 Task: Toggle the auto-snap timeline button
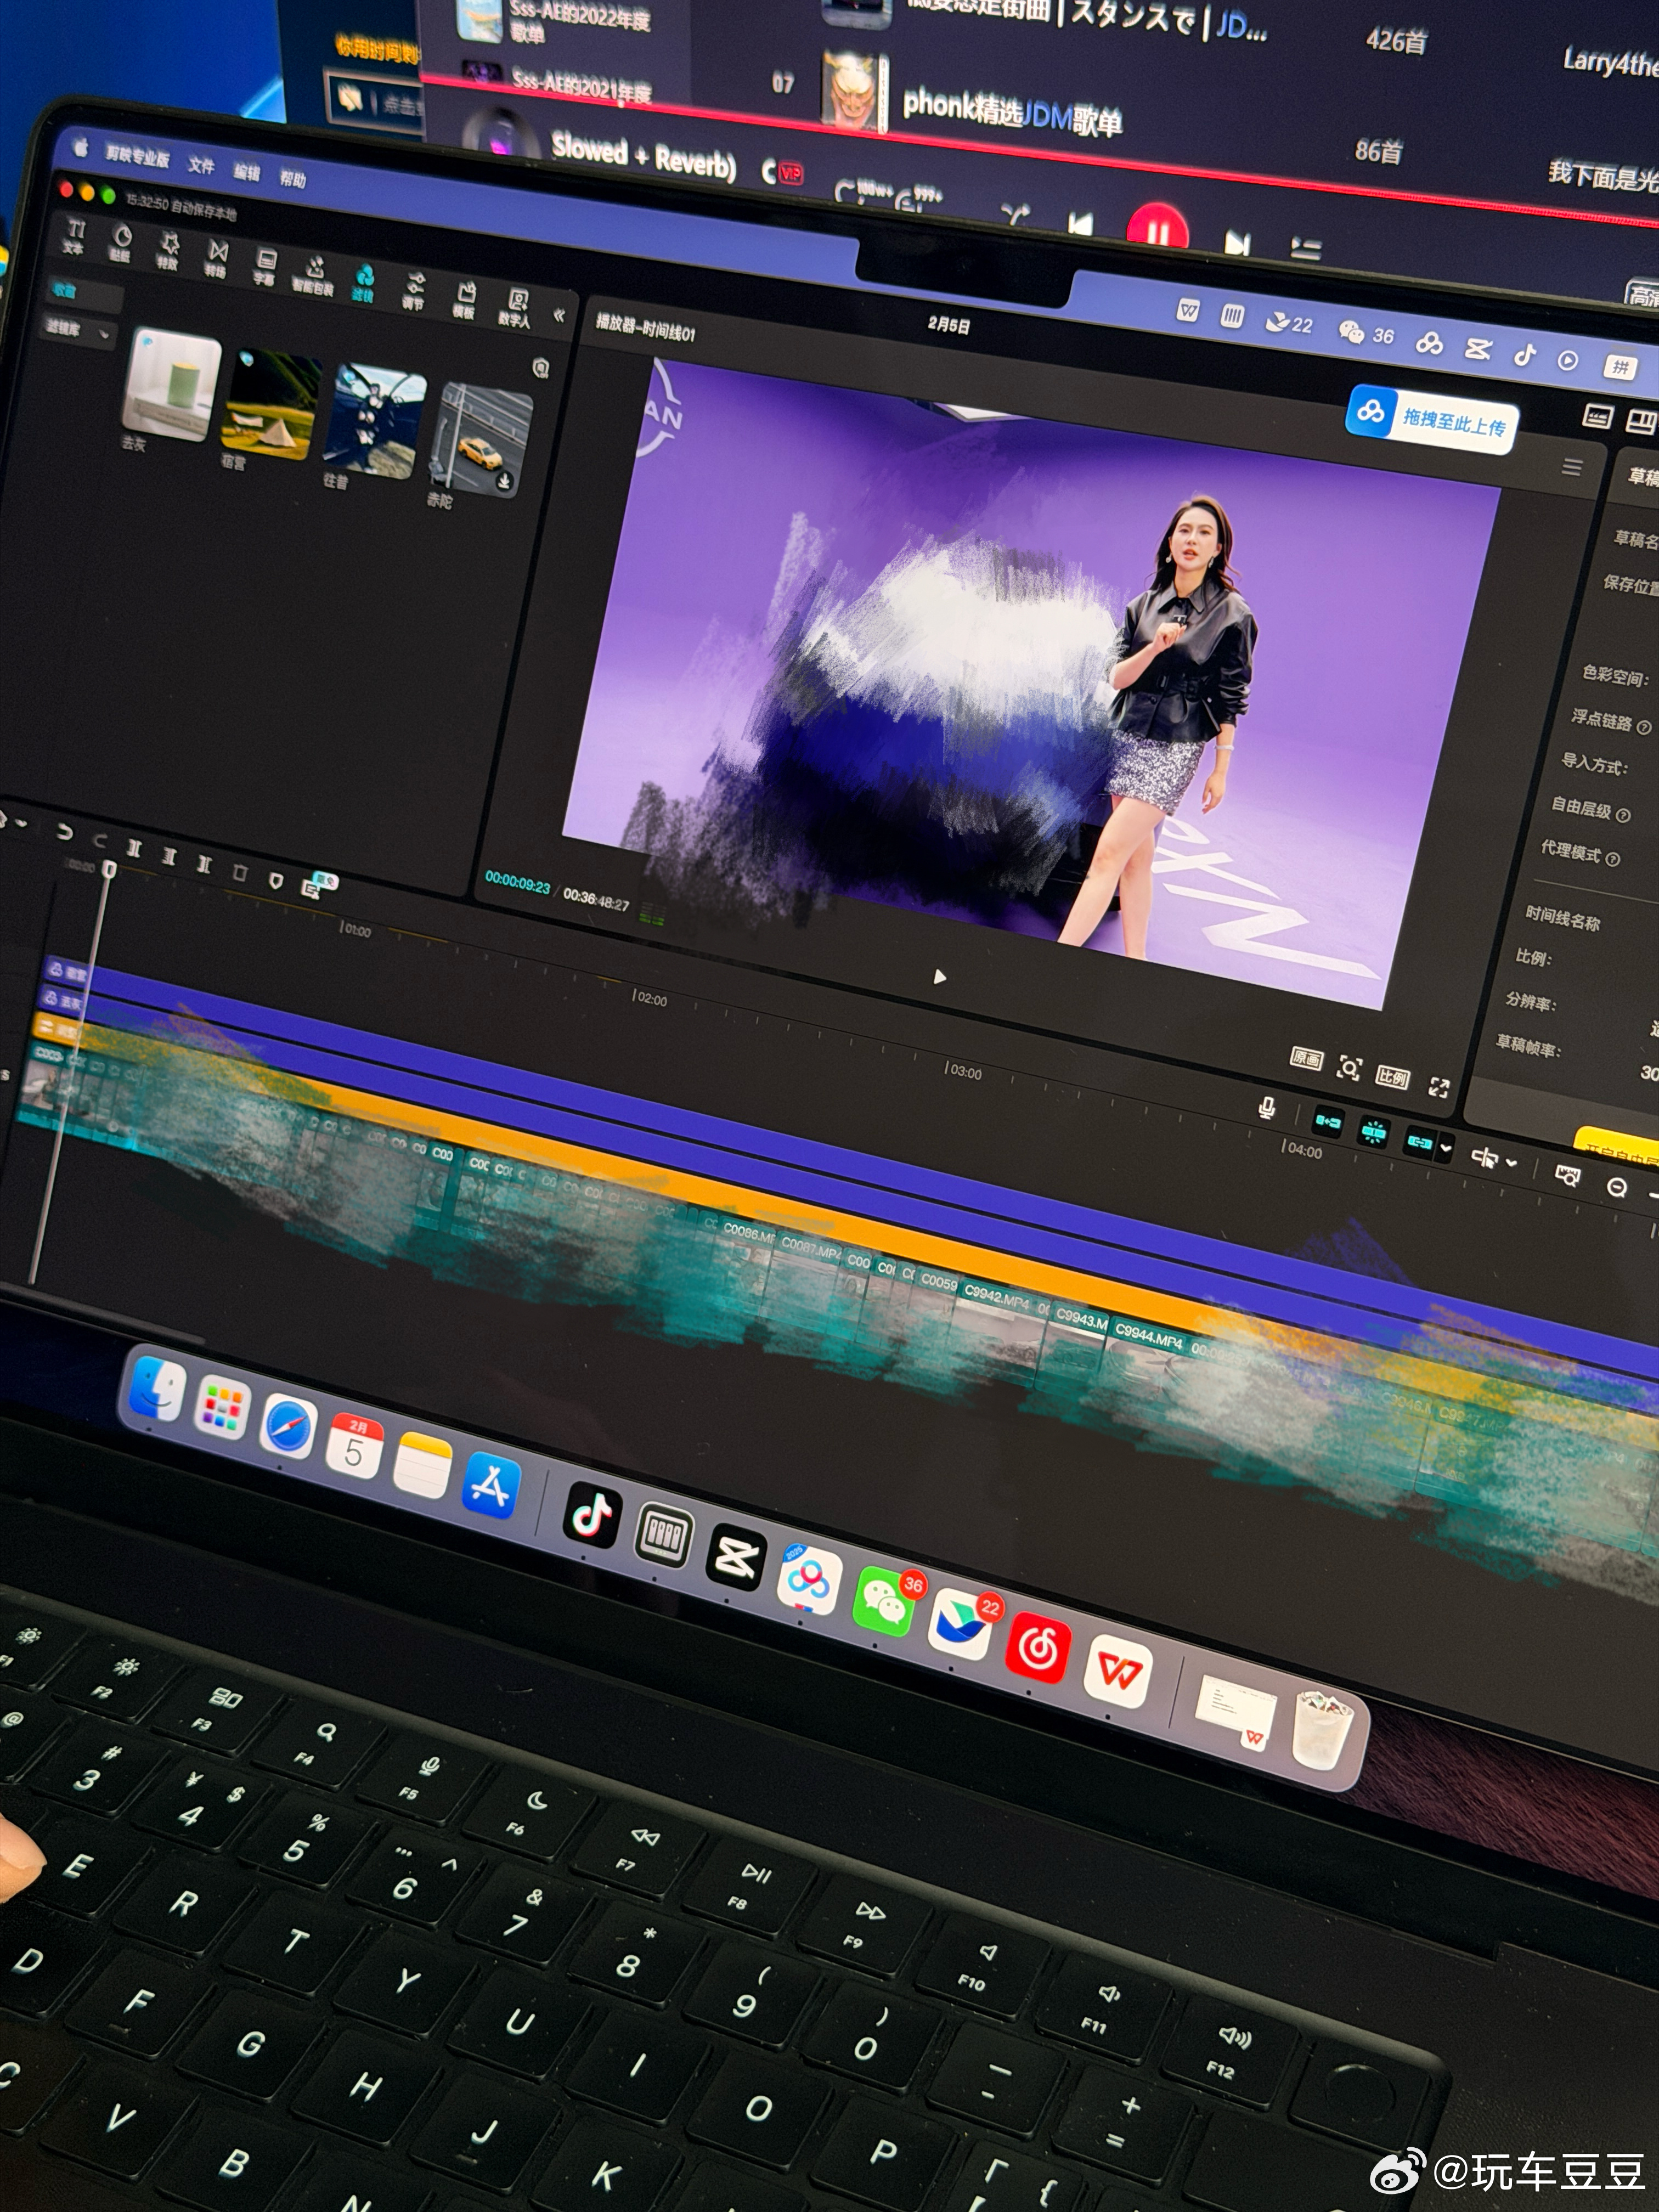(x=1373, y=1131)
